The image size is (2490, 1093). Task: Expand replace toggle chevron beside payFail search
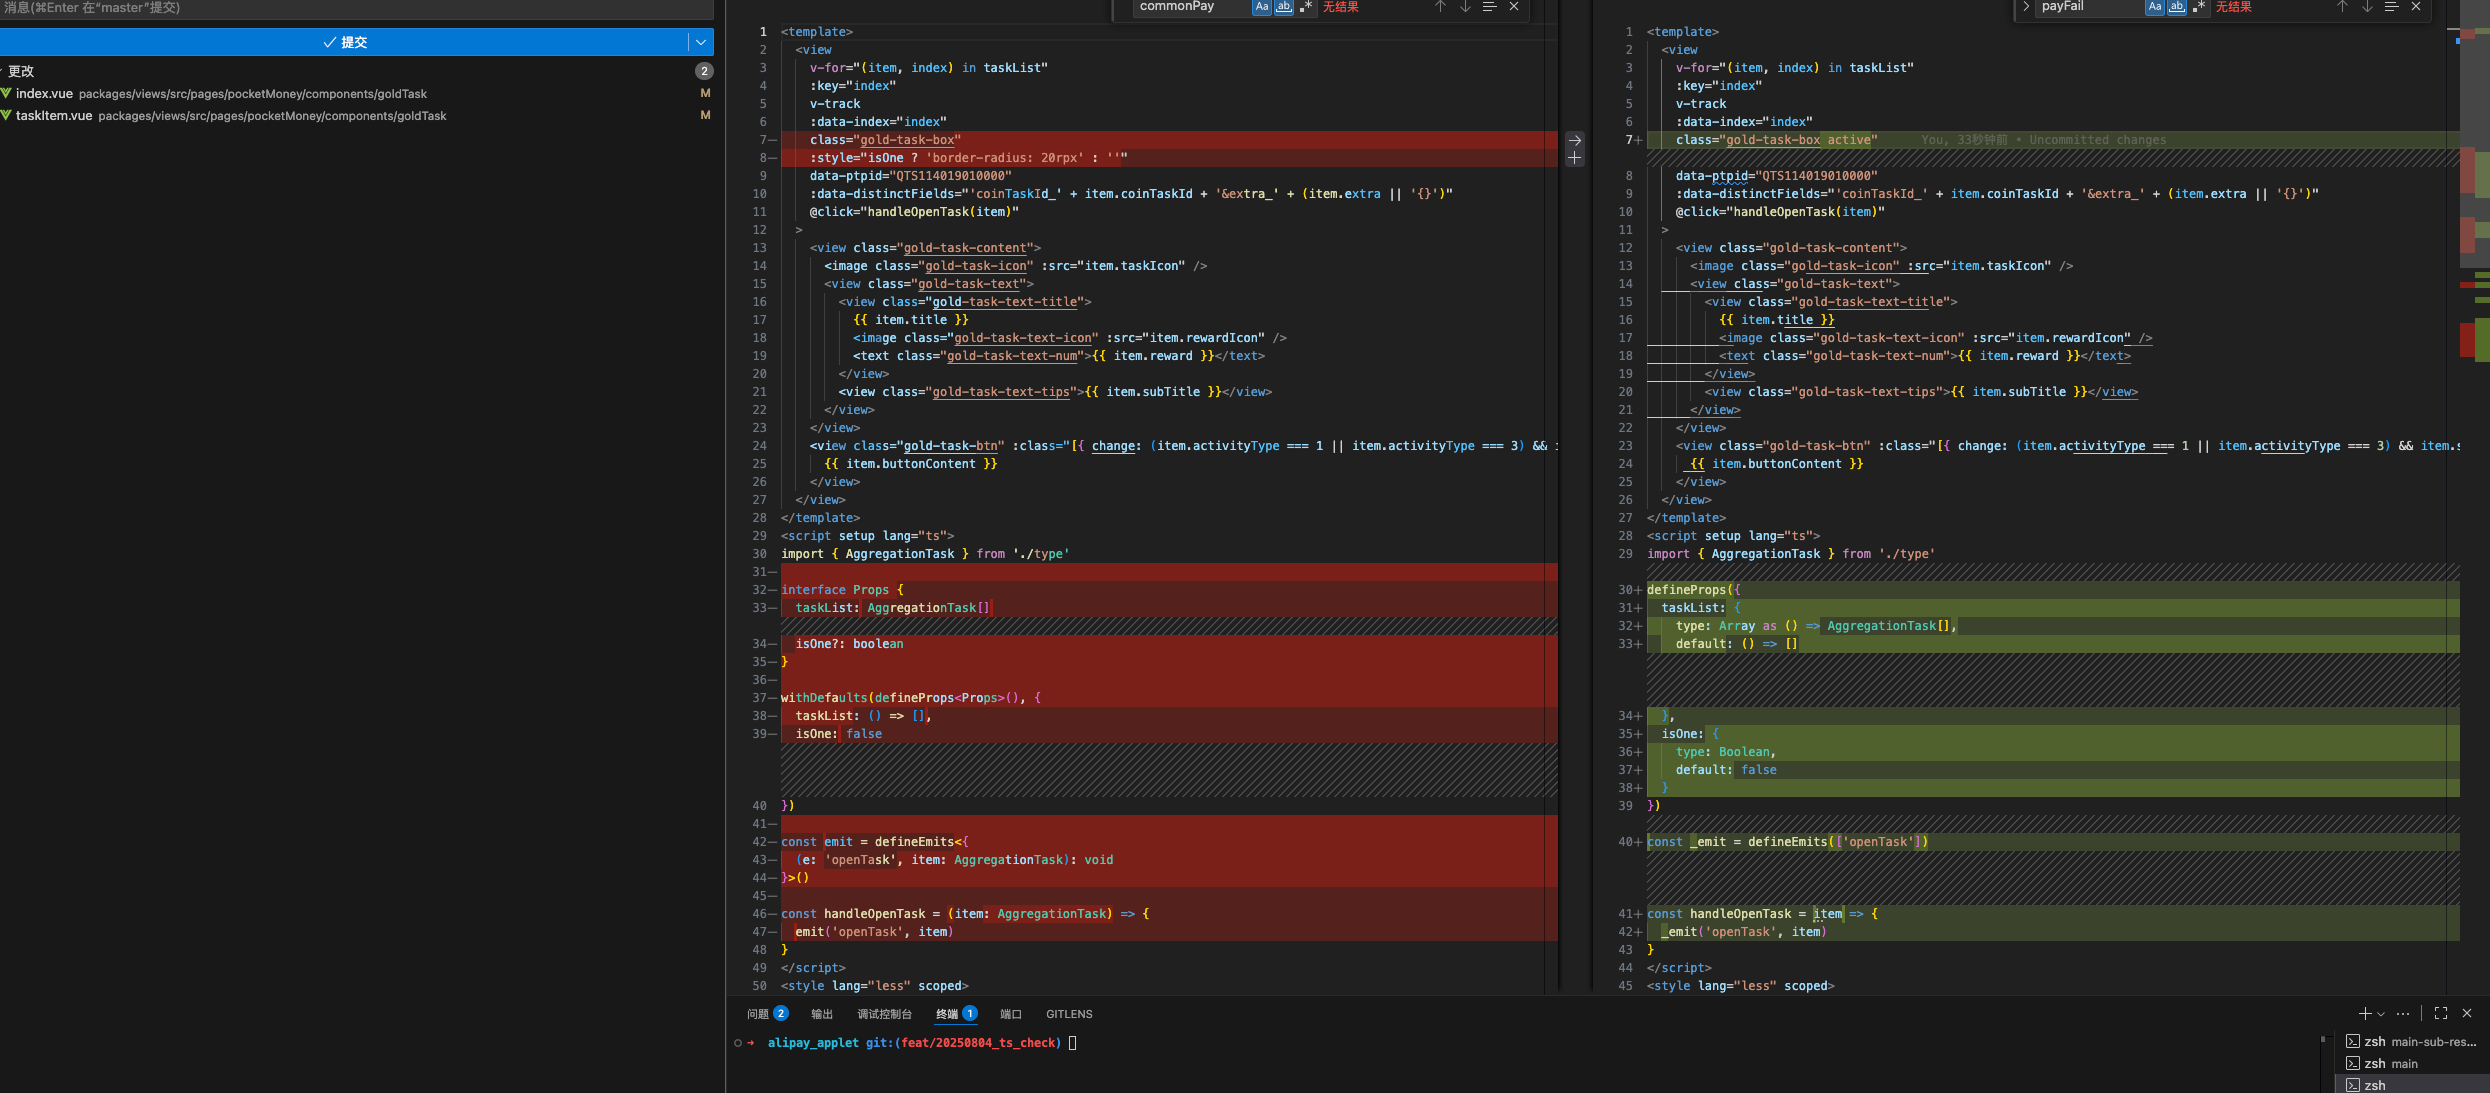[2026, 7]
